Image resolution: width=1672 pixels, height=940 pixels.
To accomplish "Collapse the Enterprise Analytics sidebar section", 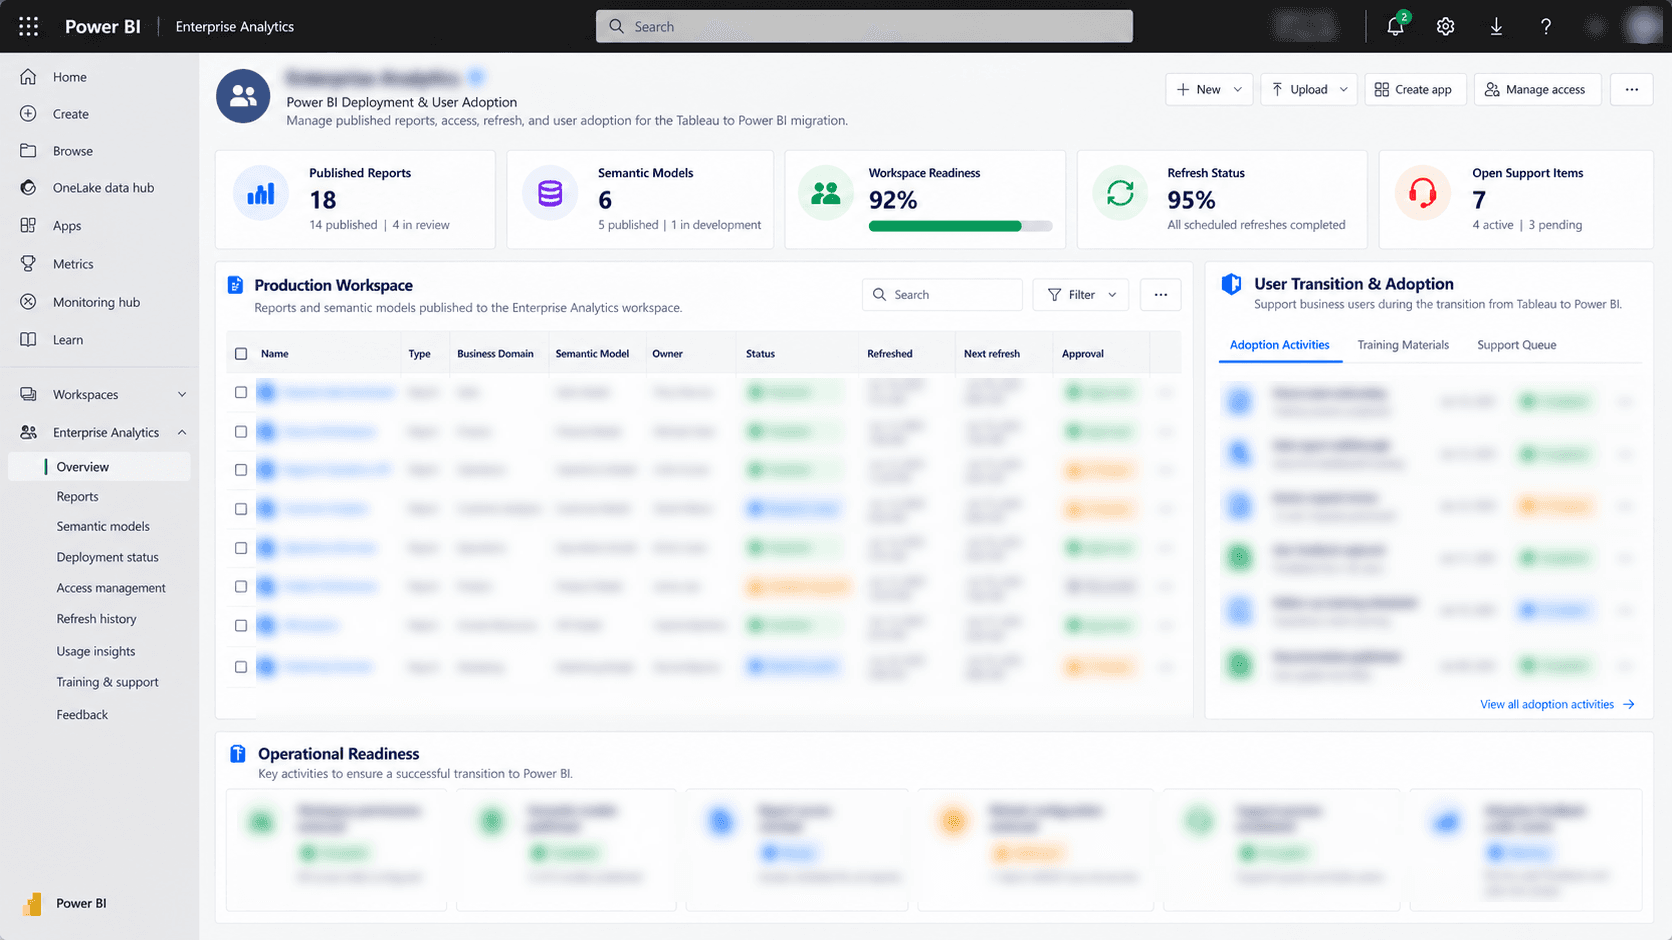I will pos(182,432).
